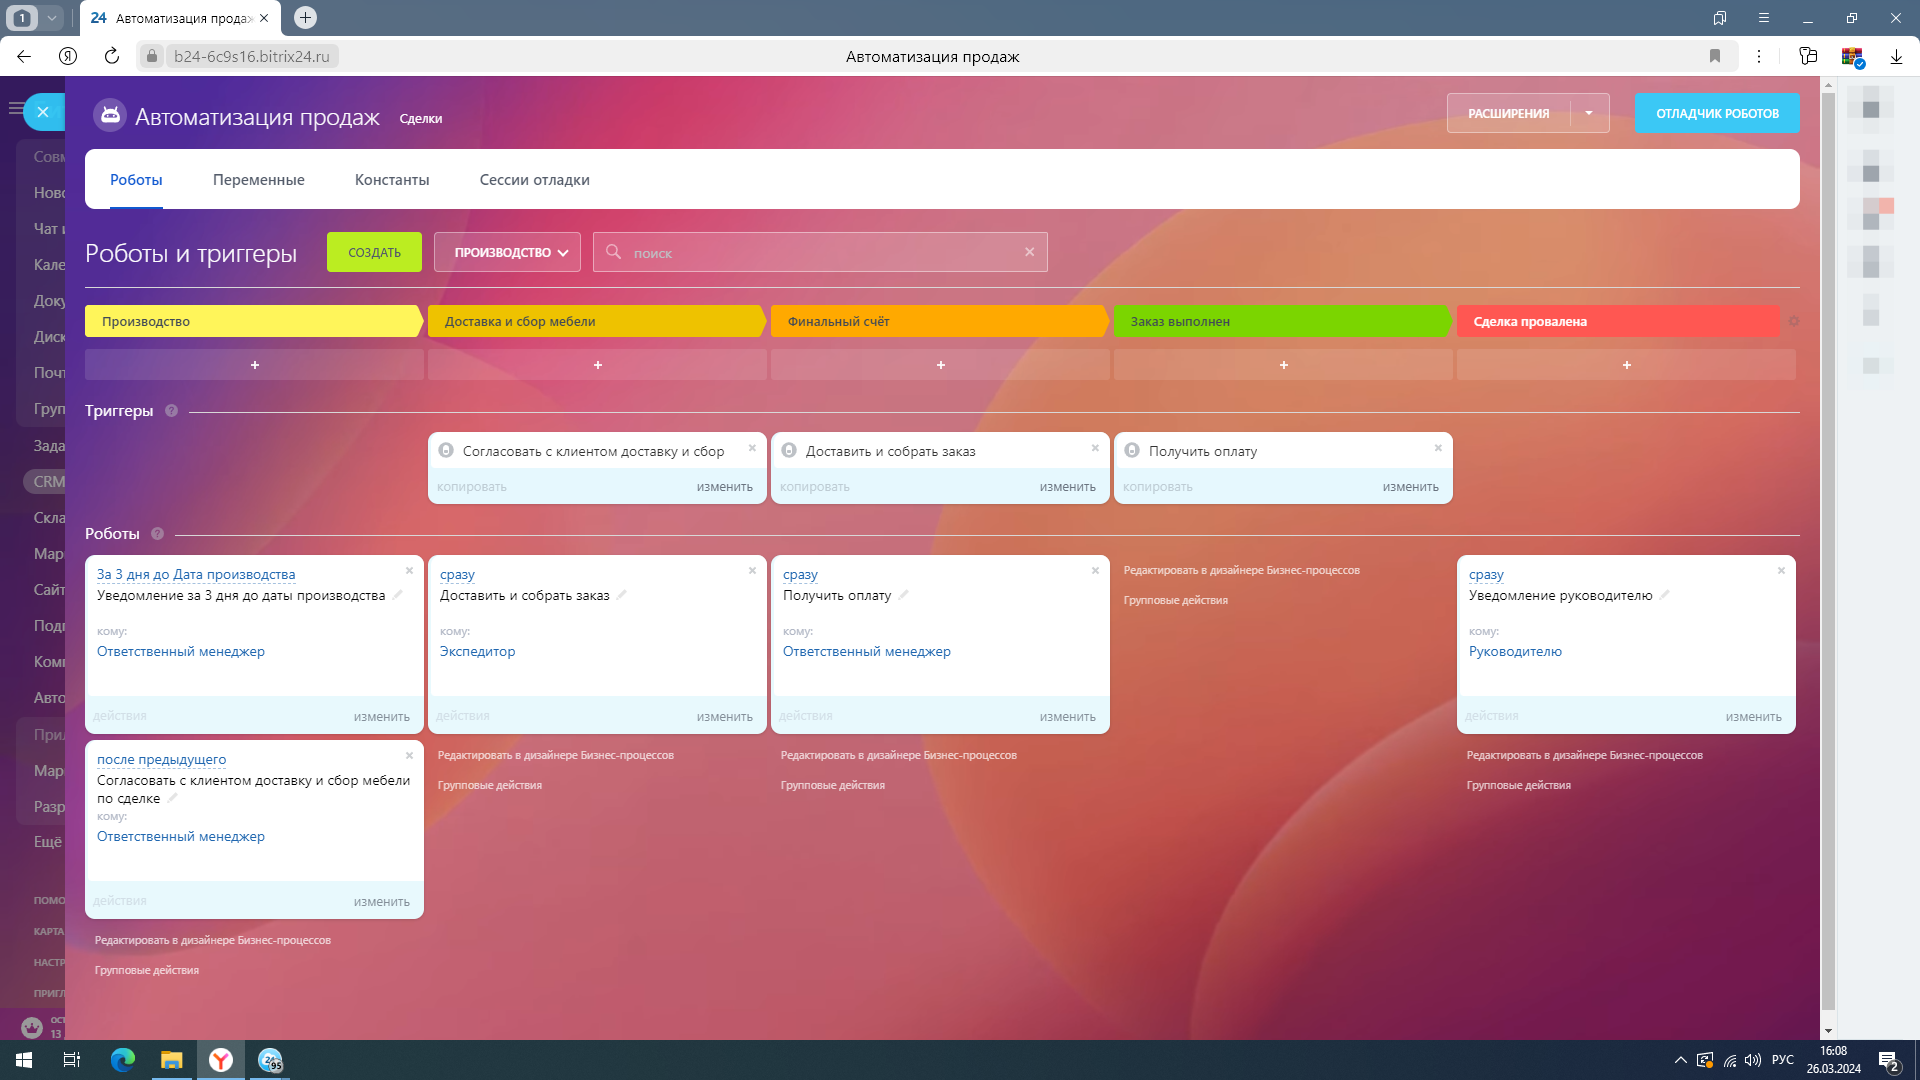Viewport: 1920px width, 1080px height.
Task: Expand the 'Расширения' button arrow
Action: tap(1589, 114)
